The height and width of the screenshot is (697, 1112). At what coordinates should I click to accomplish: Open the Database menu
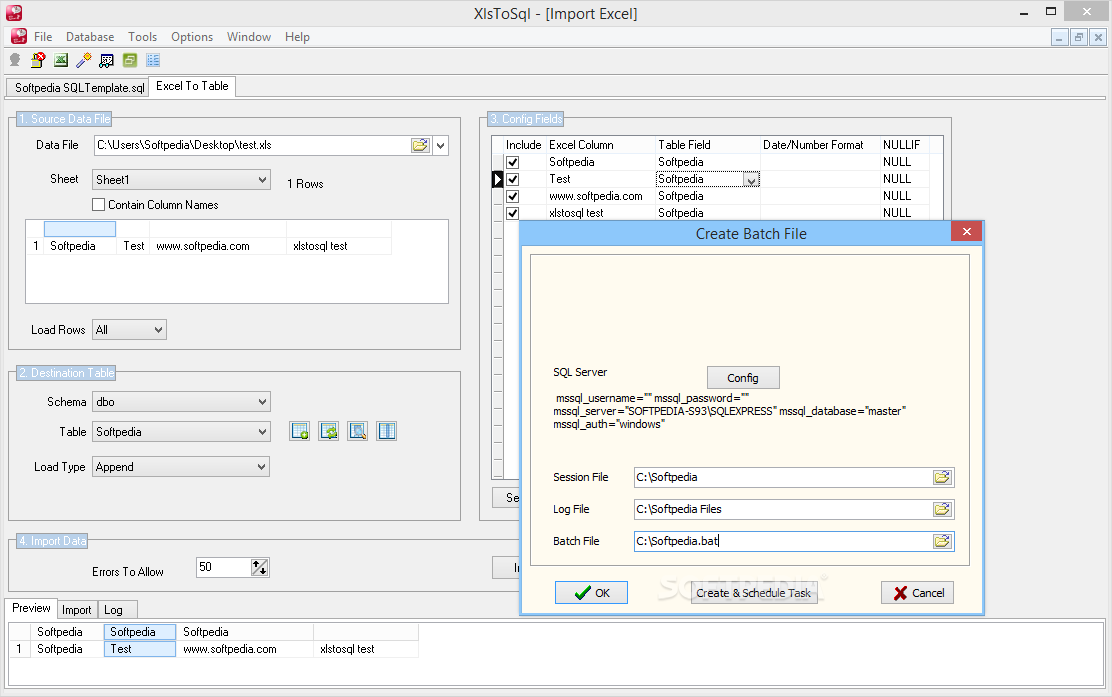click(x=90, y=37)
